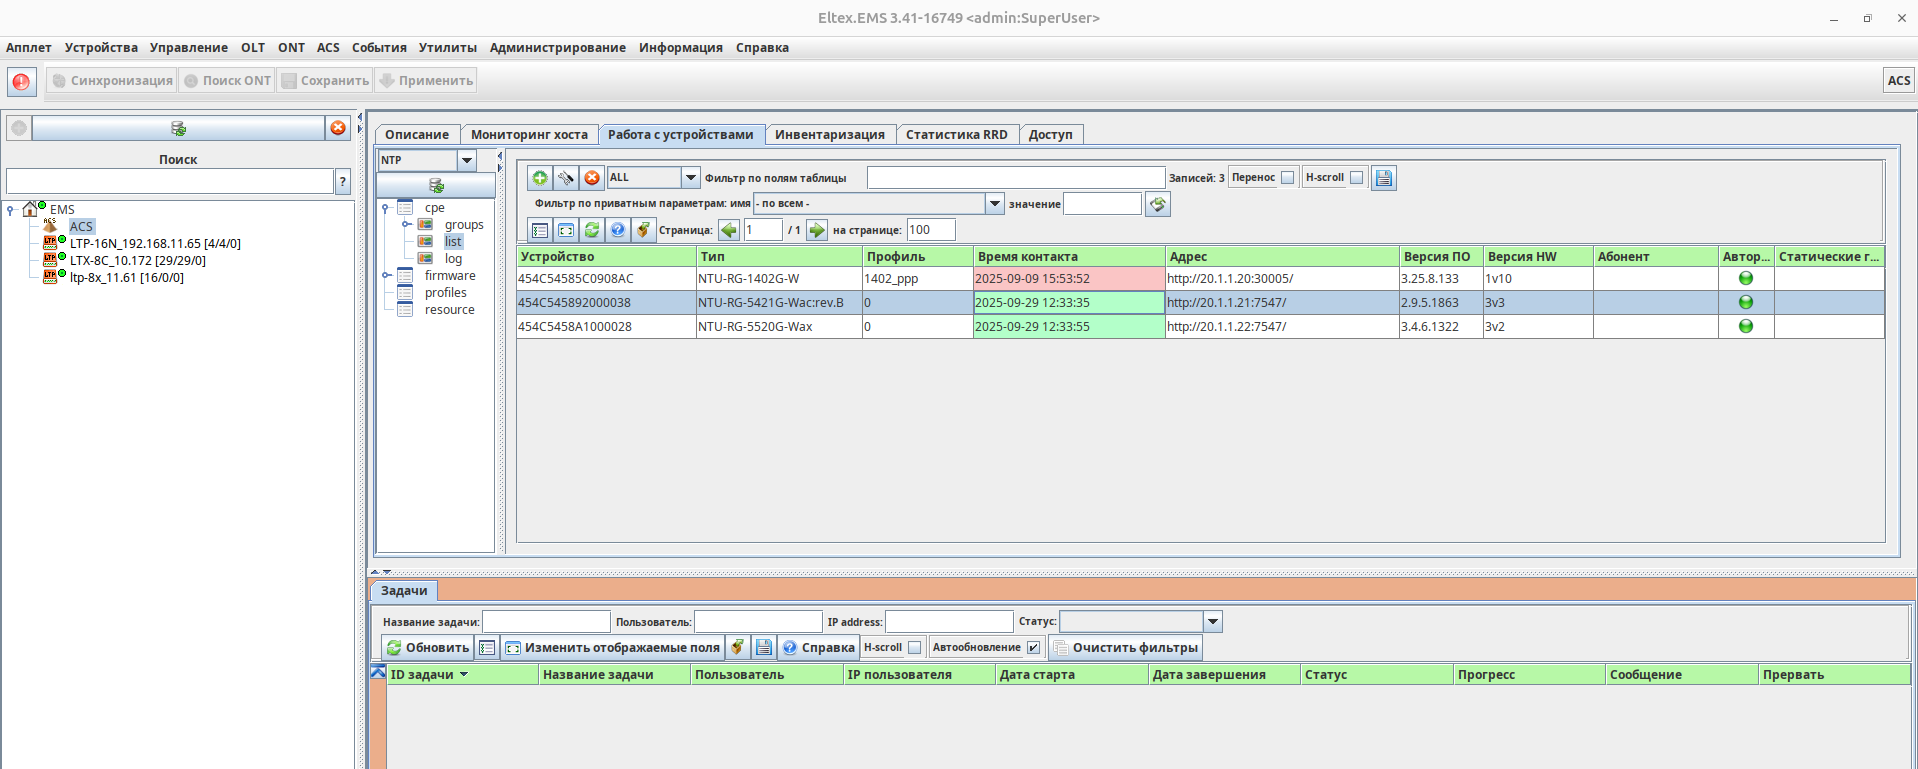Select LTX-8C_10.172 in device tree
The image size is (1918, 769).
138,261
